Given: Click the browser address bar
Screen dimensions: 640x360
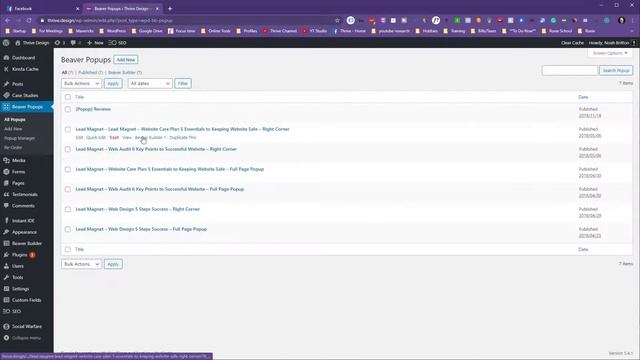Looking at the screenshot, I should [x=188, y=20].
